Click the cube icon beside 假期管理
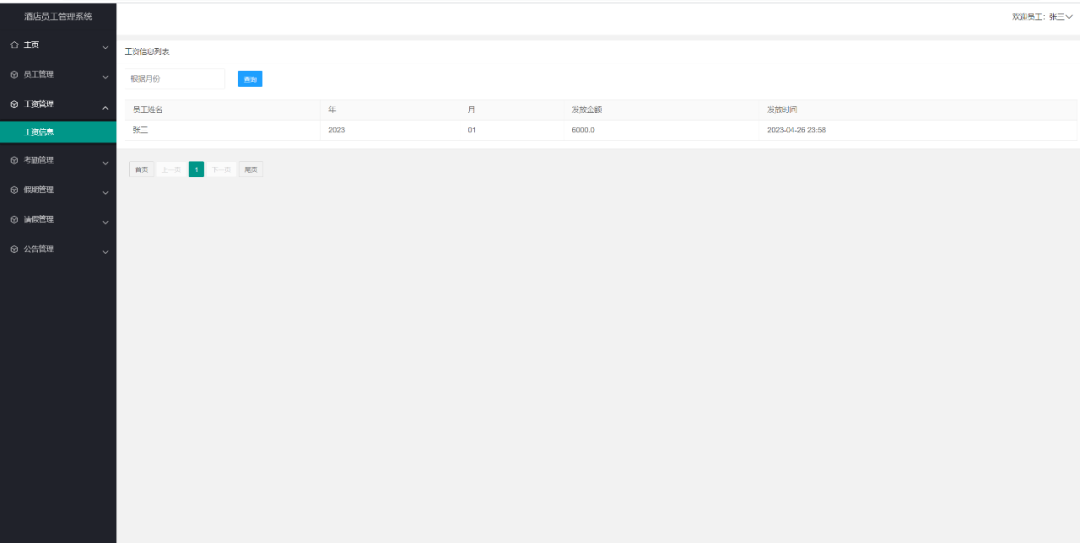 (14, 190)
